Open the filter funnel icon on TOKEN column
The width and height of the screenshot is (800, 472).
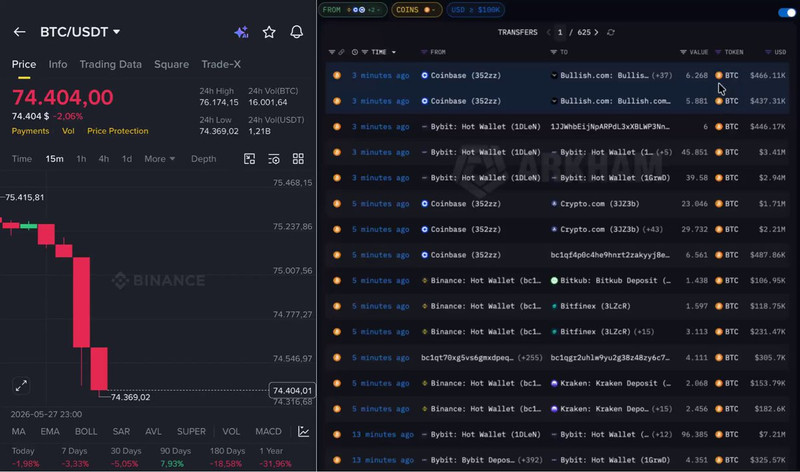pos(718,52)
